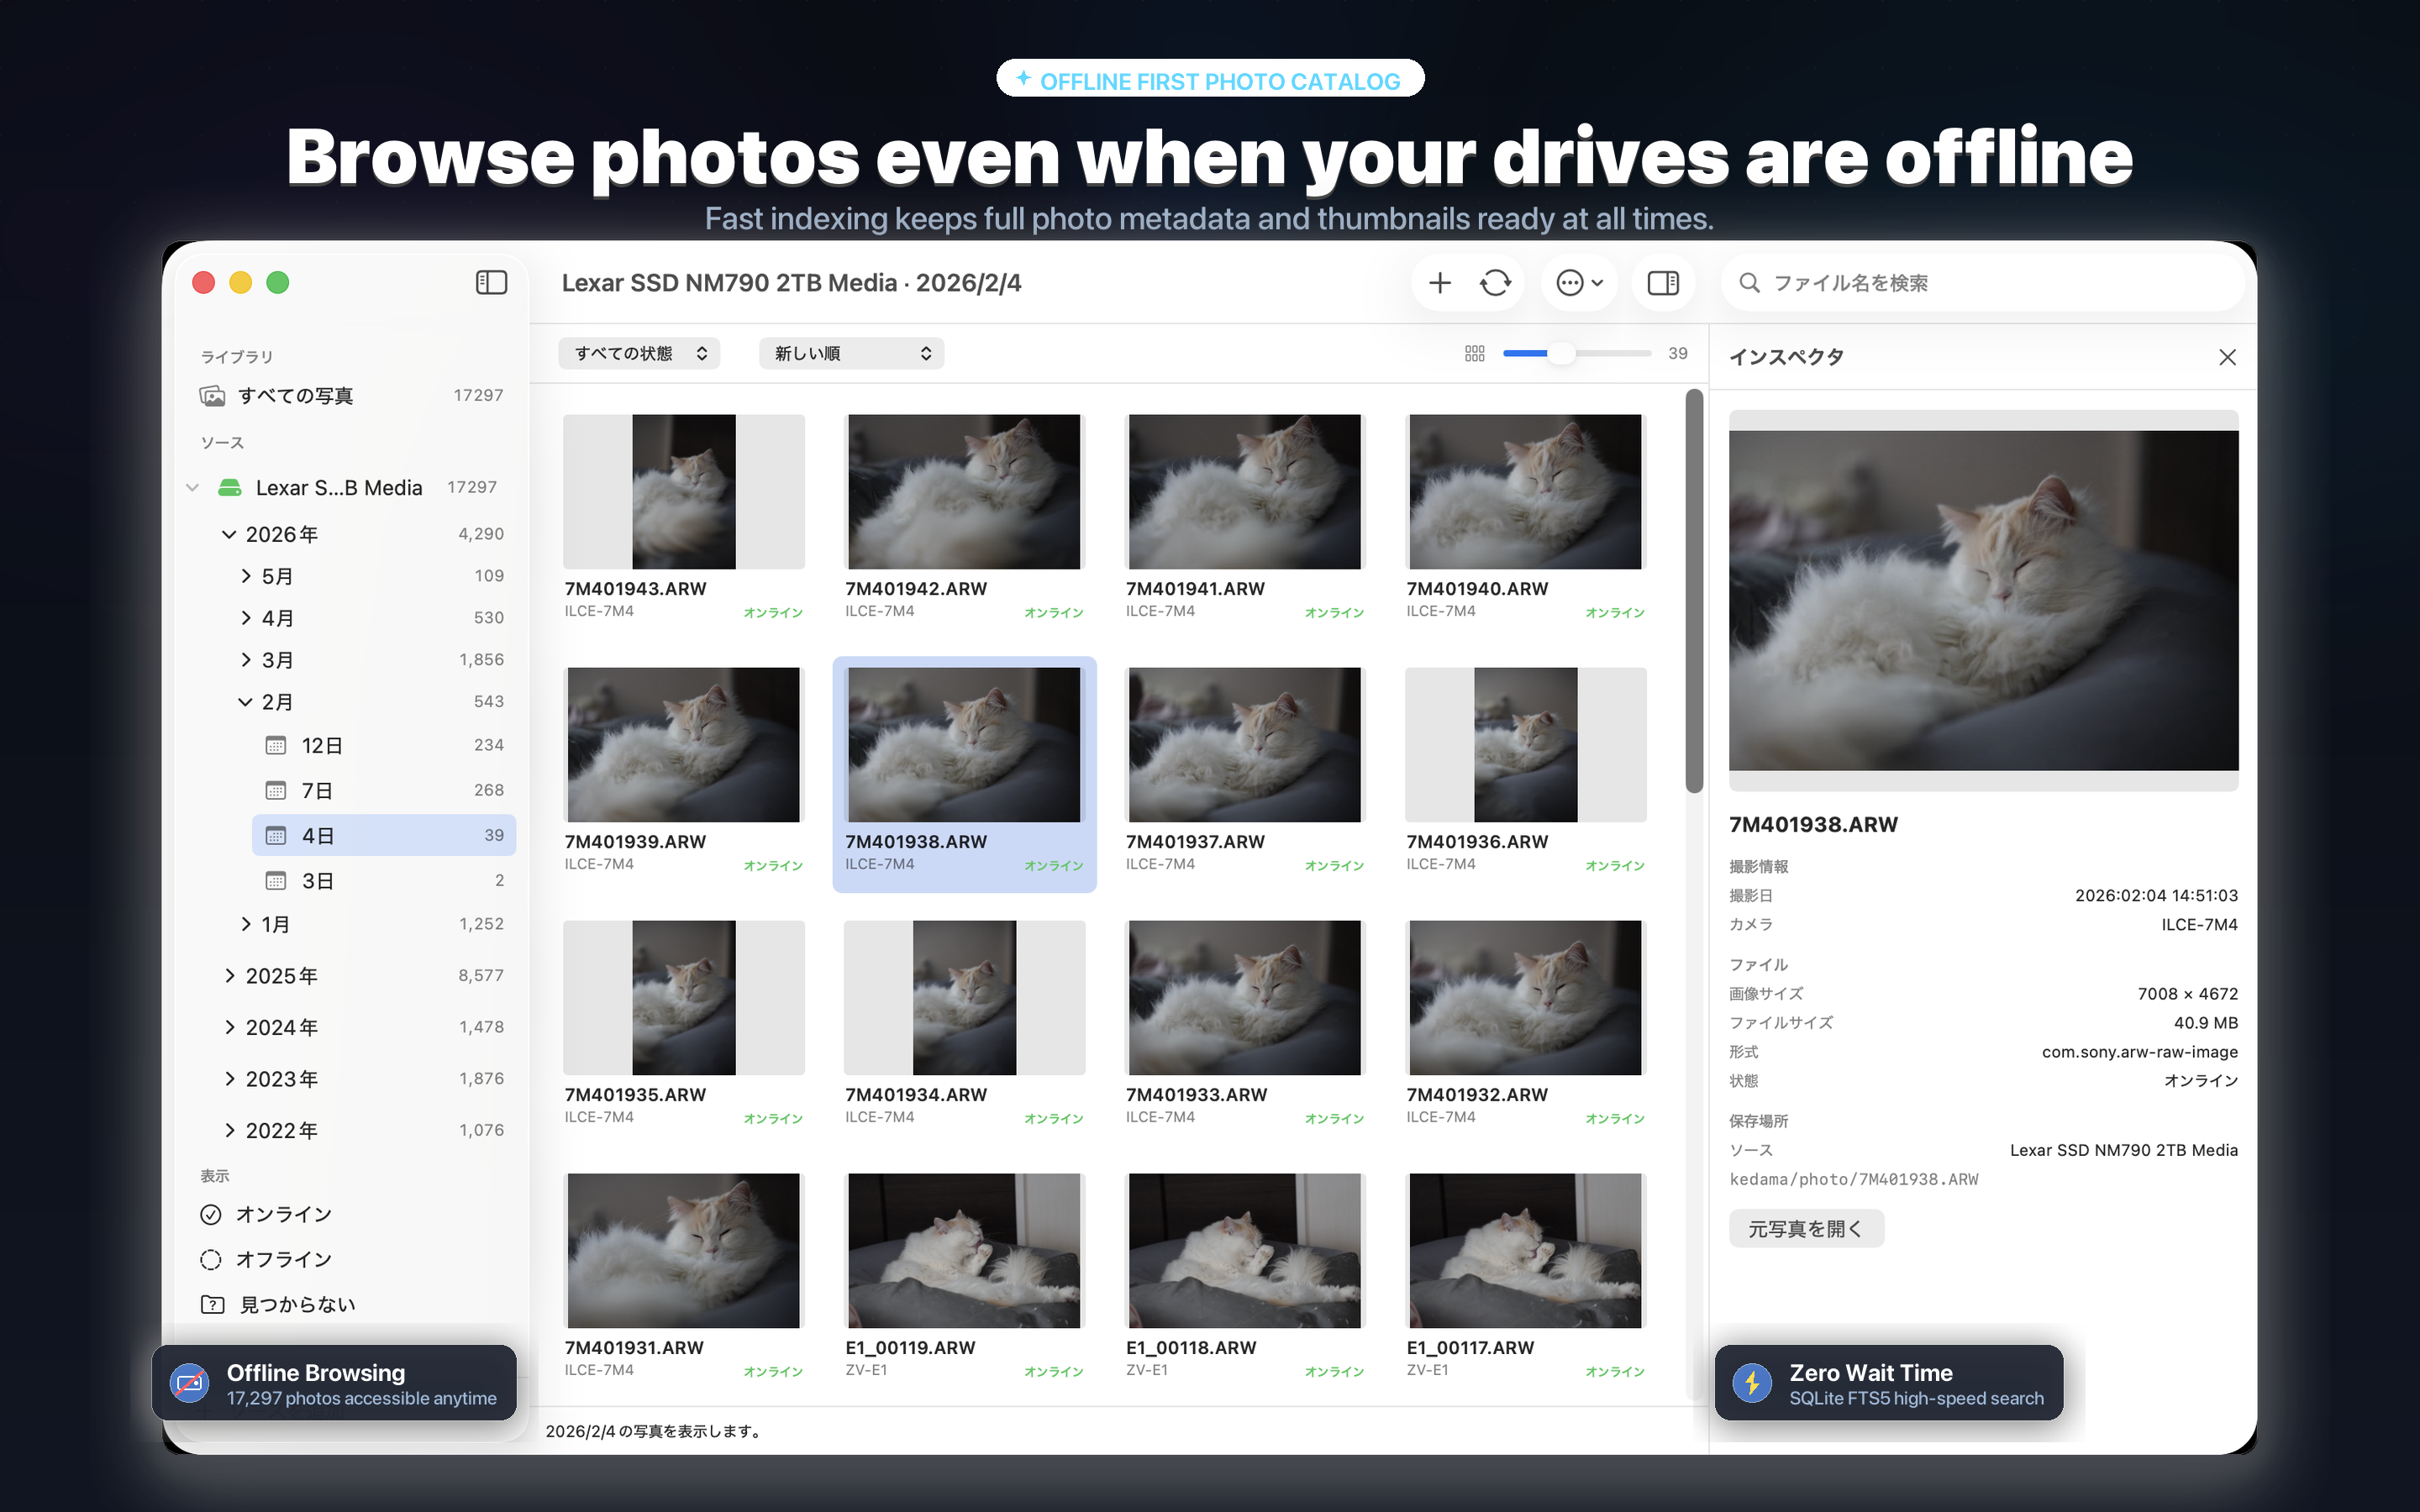
Task: Select thumbnail E1_00119.ARW
Action: pos(964,1251)
